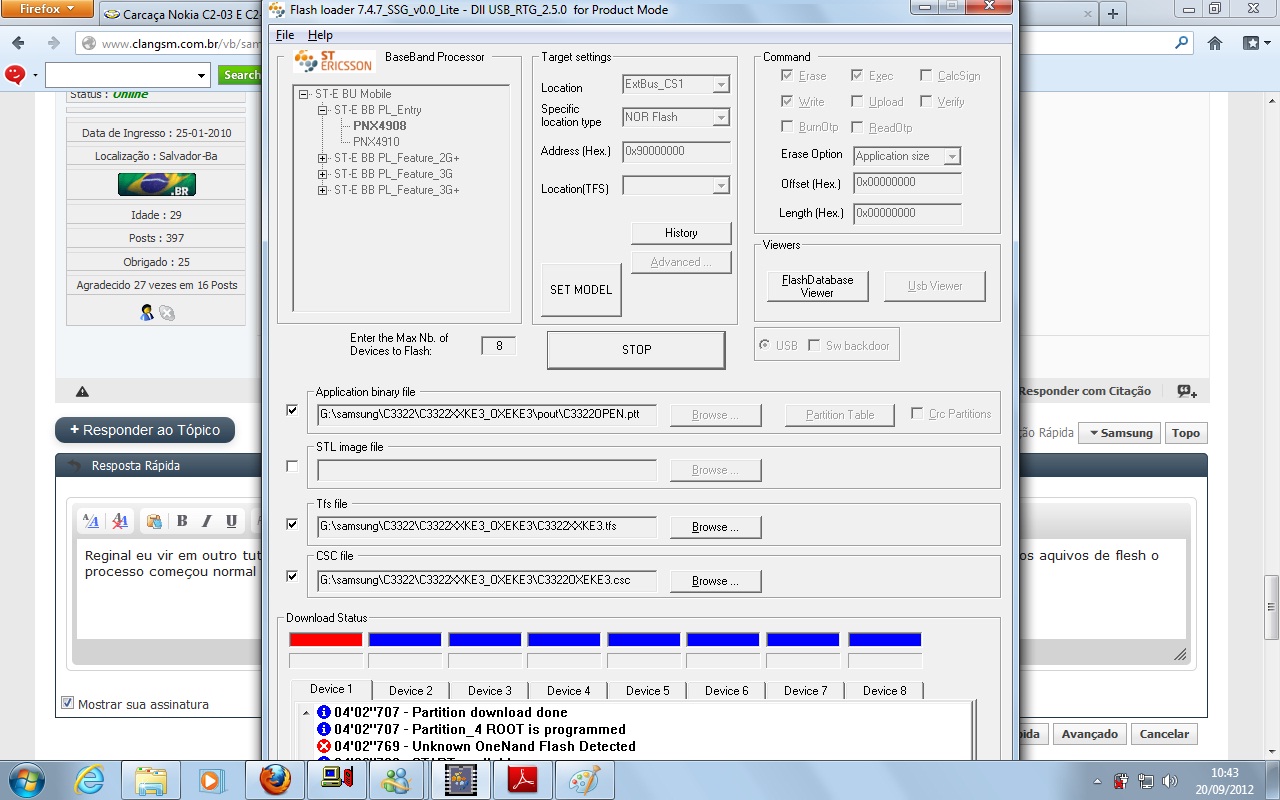1280x800 pixels.
Task: Toggle the CSC file checkbox
Action: pos(292,576)
